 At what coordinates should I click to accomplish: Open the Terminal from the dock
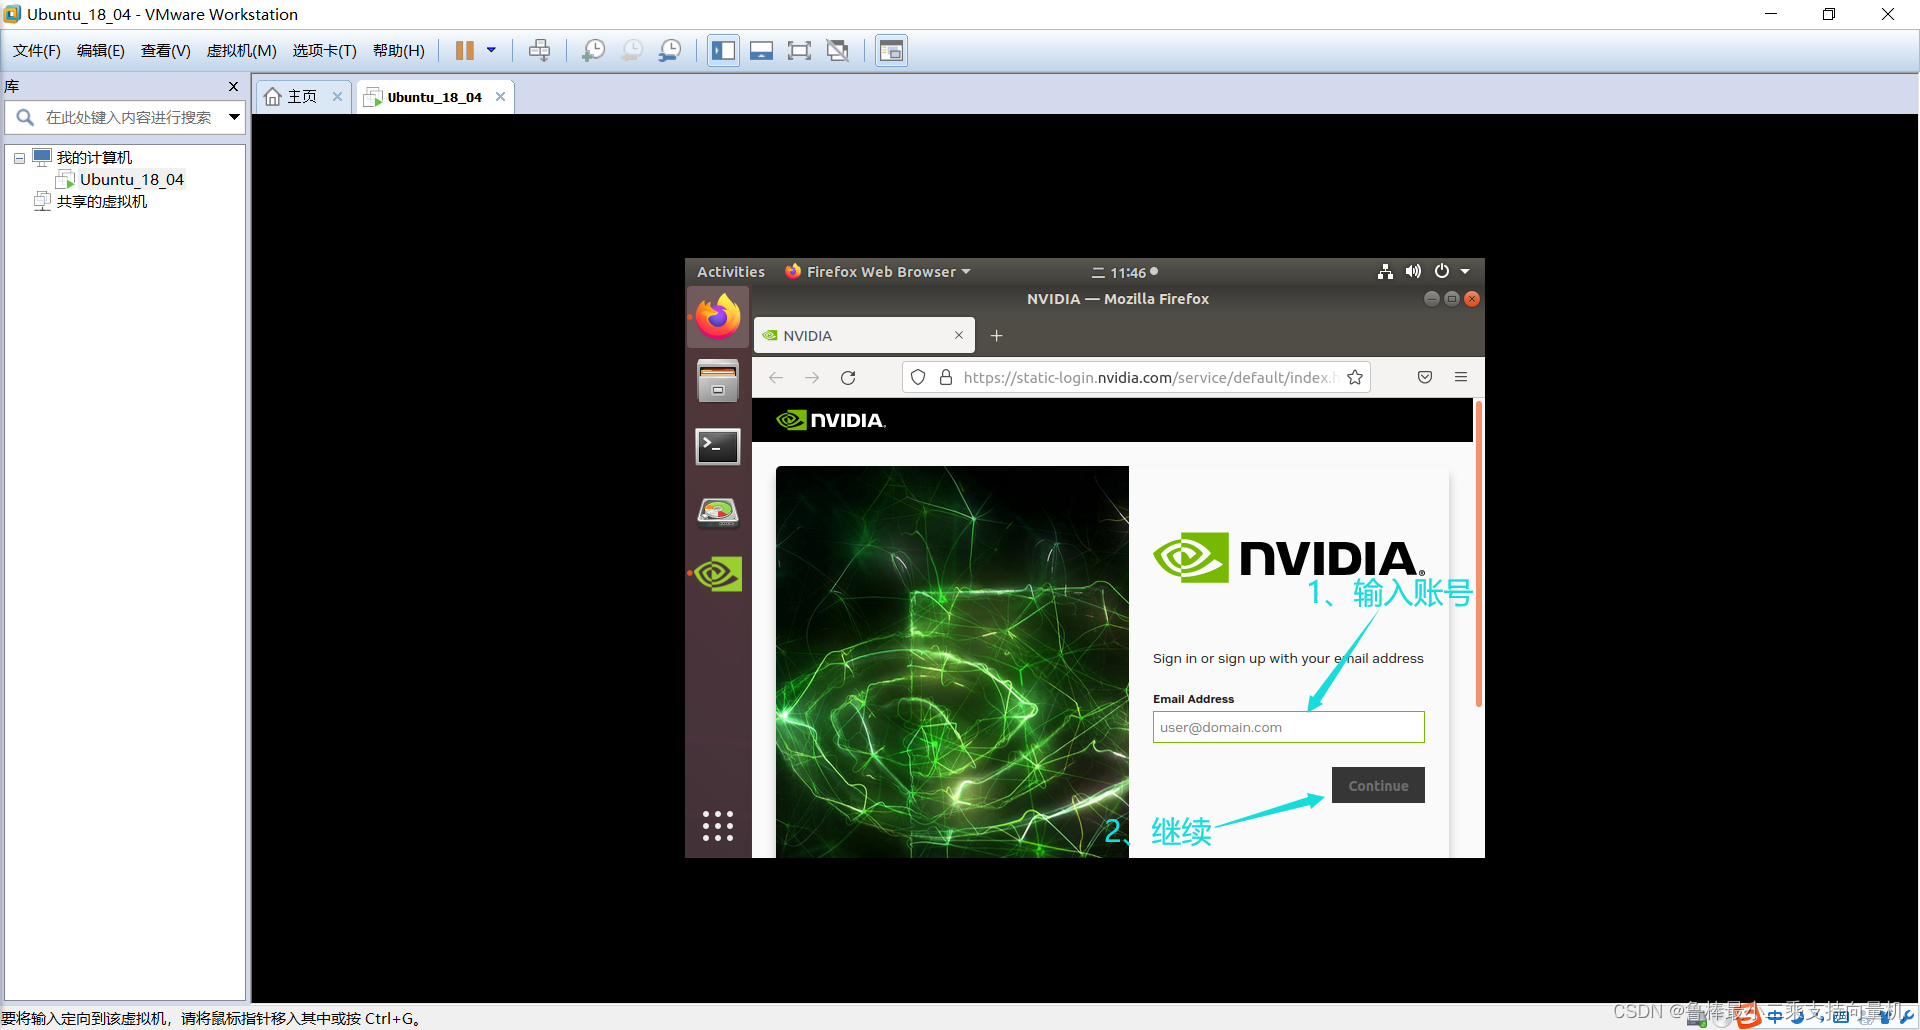click(718, 446)
